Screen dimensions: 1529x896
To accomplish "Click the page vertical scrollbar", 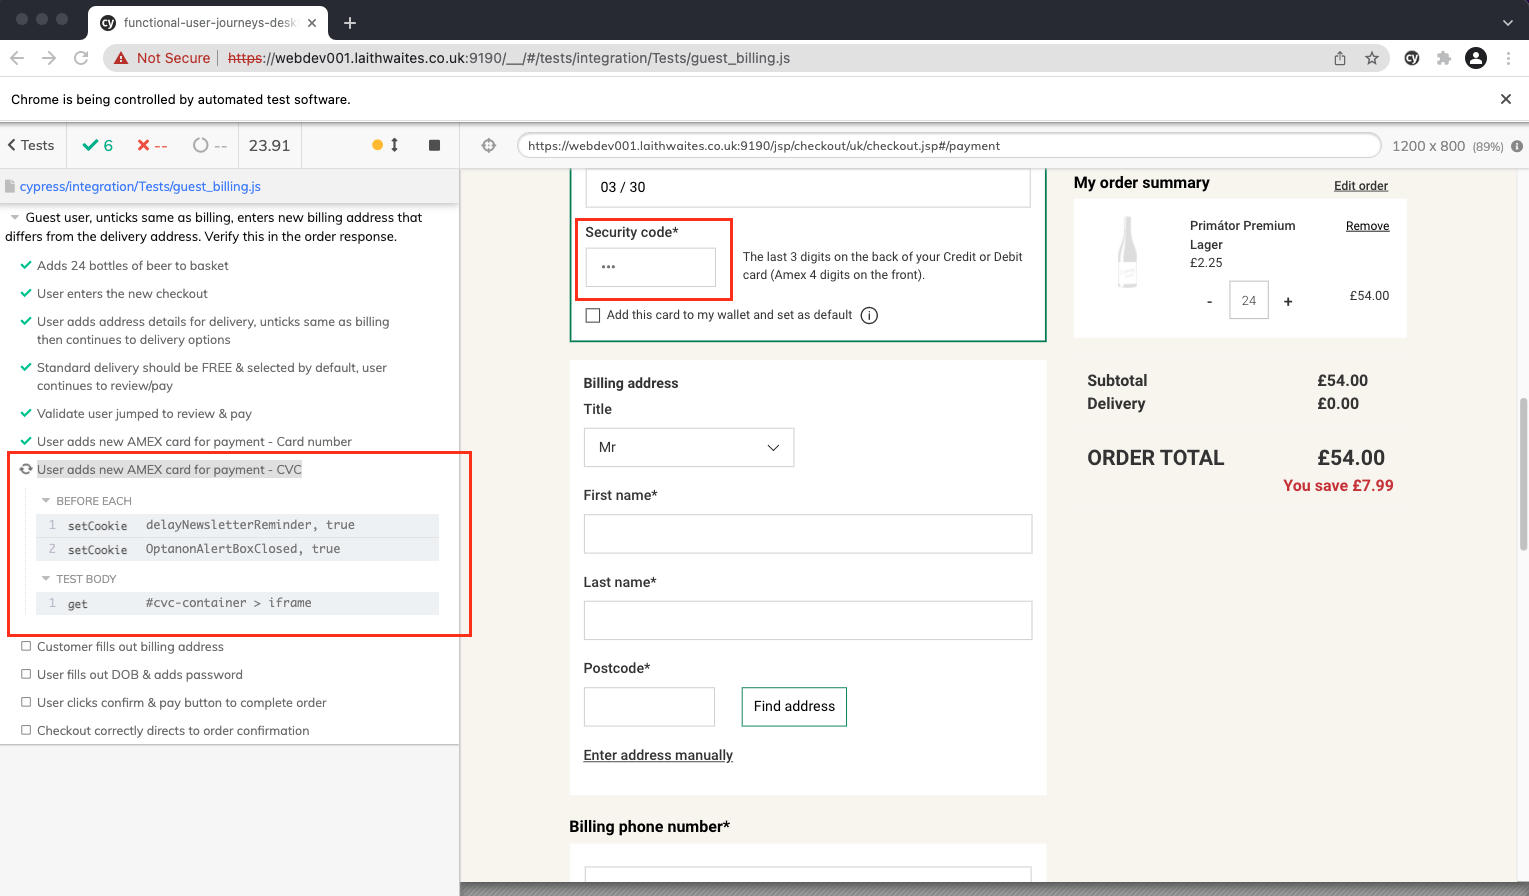I will click(1523, 474).
